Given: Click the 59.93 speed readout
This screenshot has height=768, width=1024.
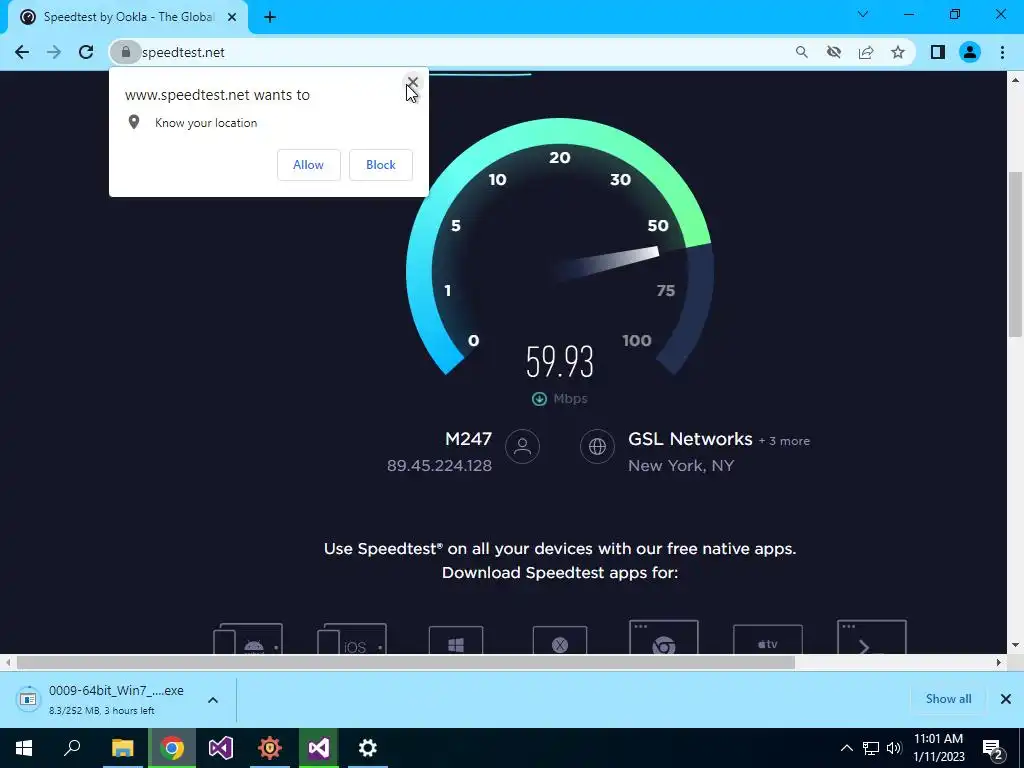Looking at the screenshot, I should [560, 362].
